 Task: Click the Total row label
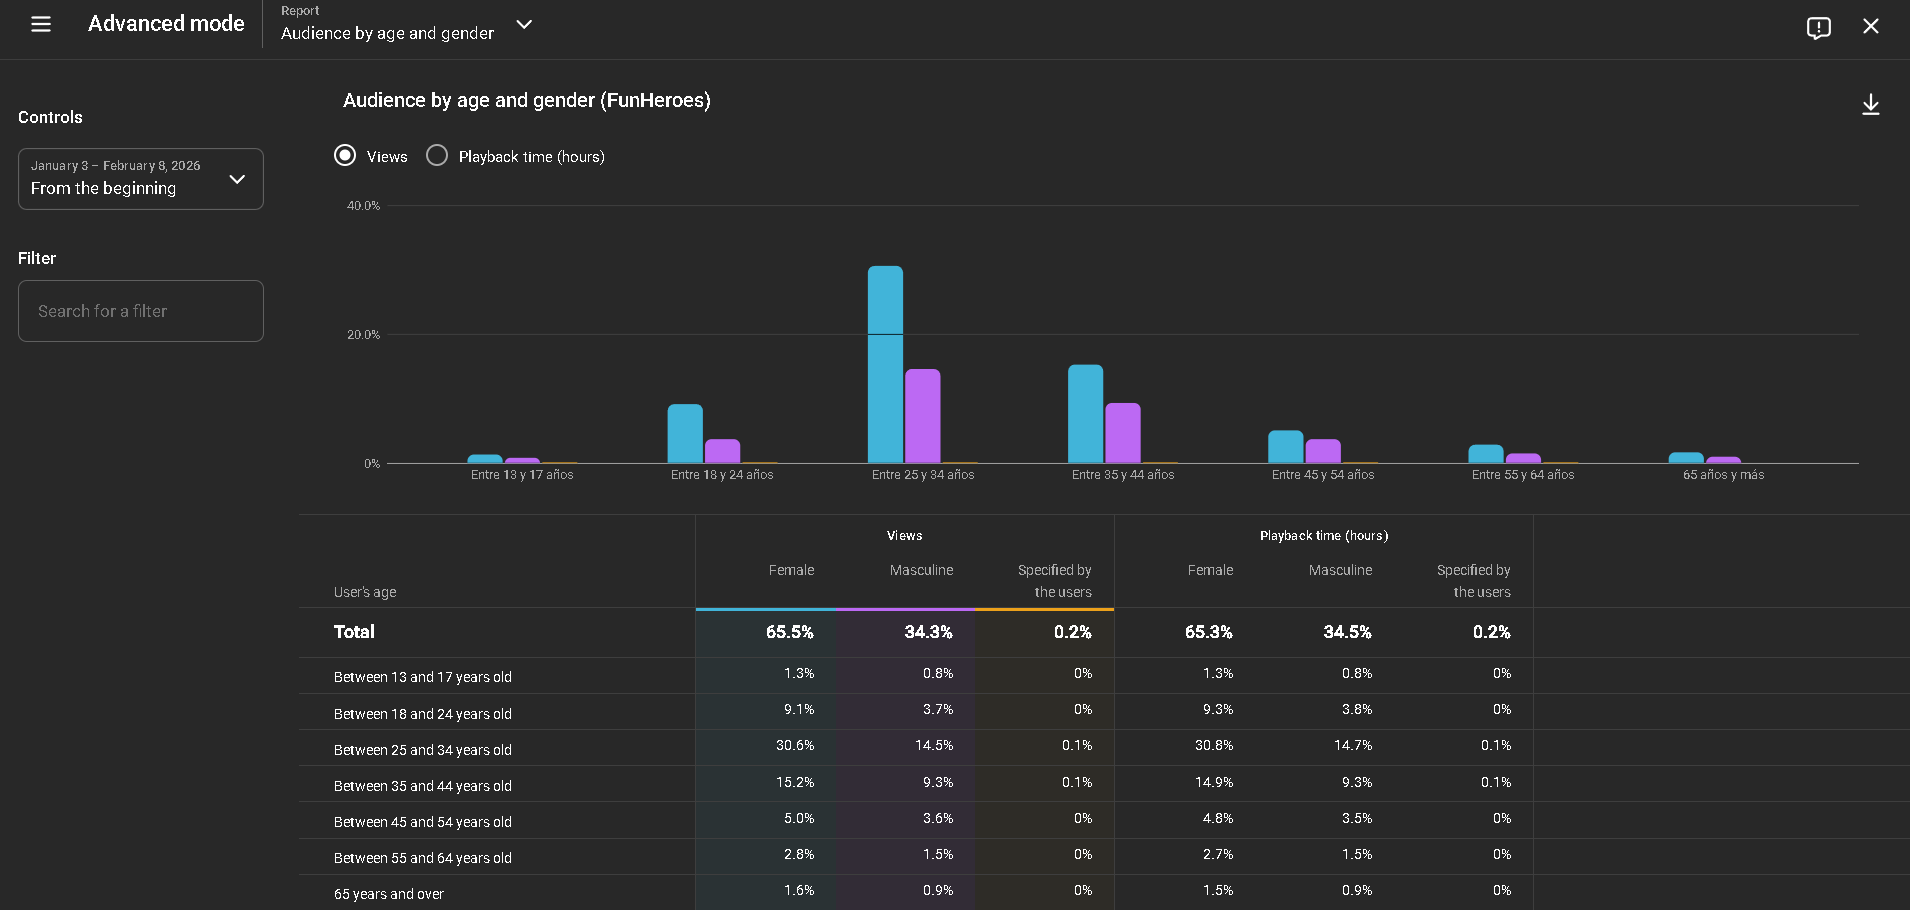click(x=354, y=632)
